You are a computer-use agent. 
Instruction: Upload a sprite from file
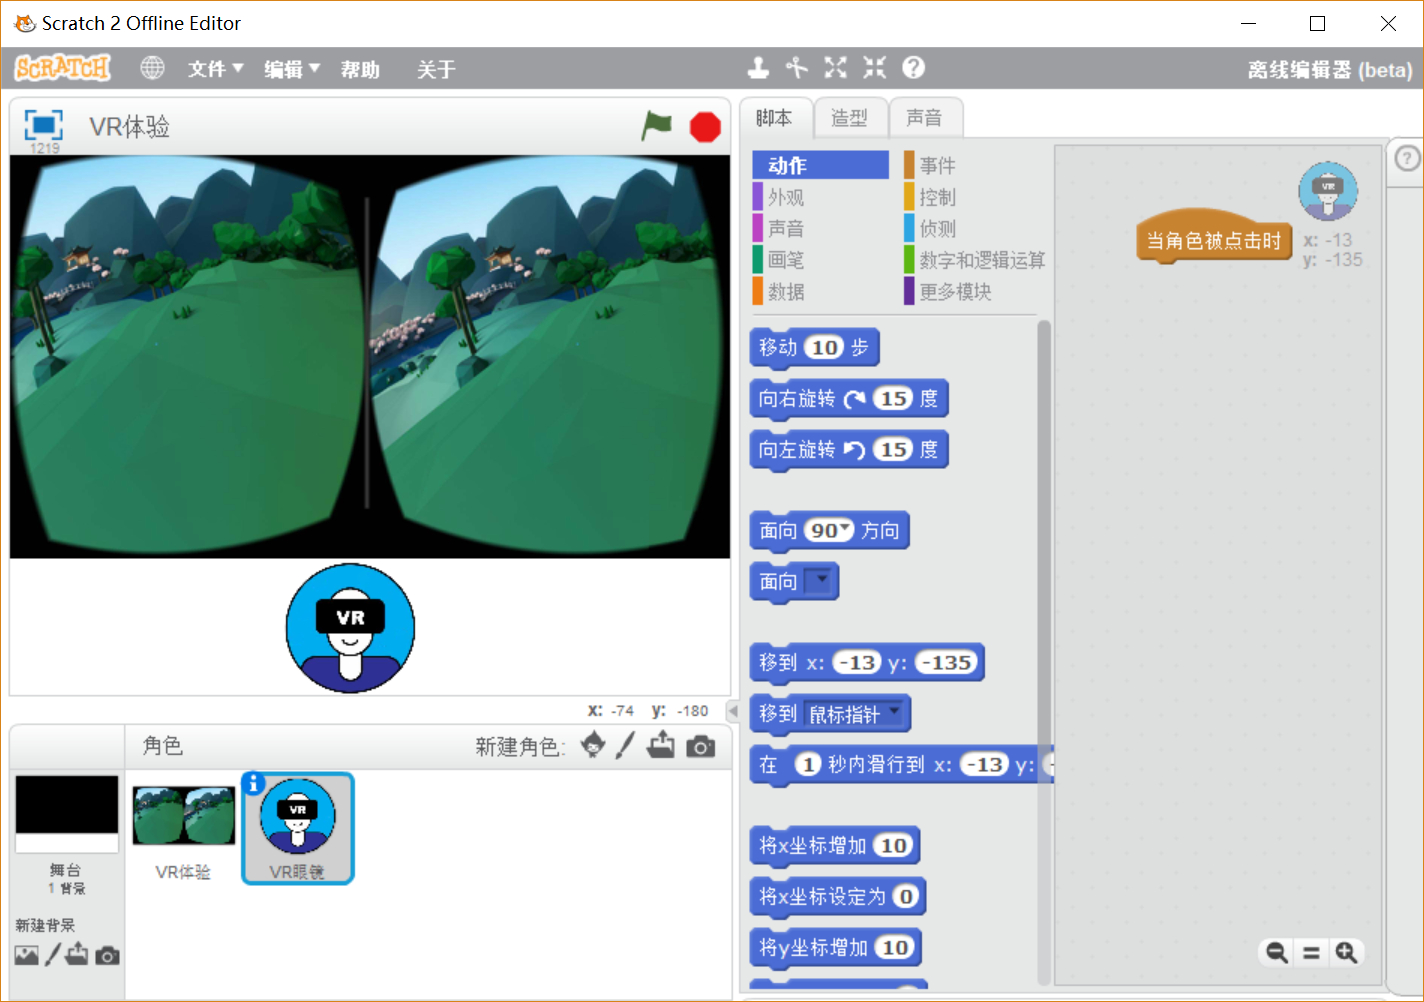point(661,745)
